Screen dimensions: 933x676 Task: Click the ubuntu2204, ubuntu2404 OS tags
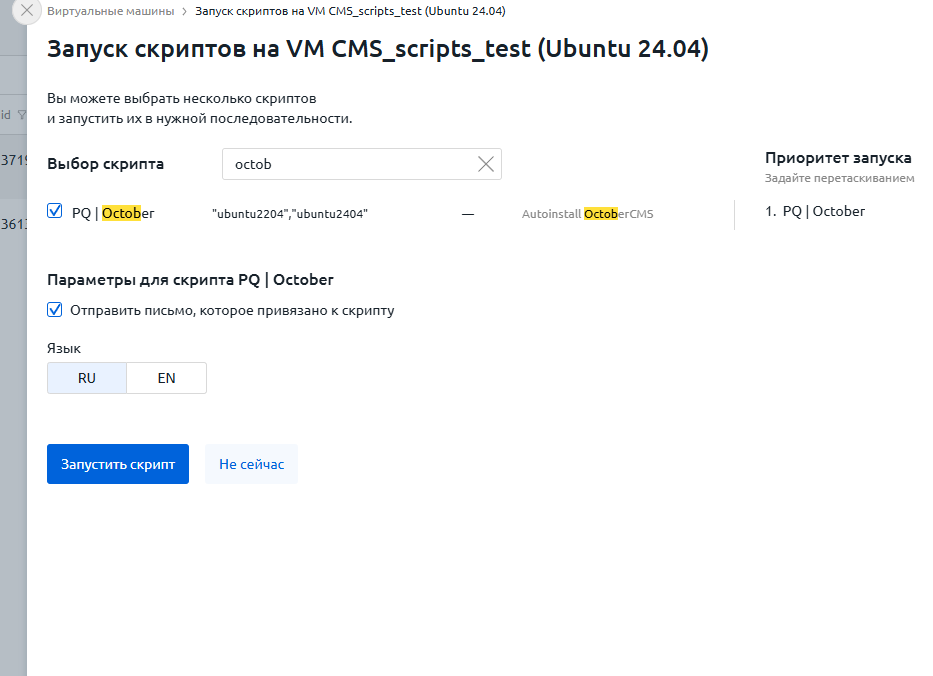pos(290,214)
